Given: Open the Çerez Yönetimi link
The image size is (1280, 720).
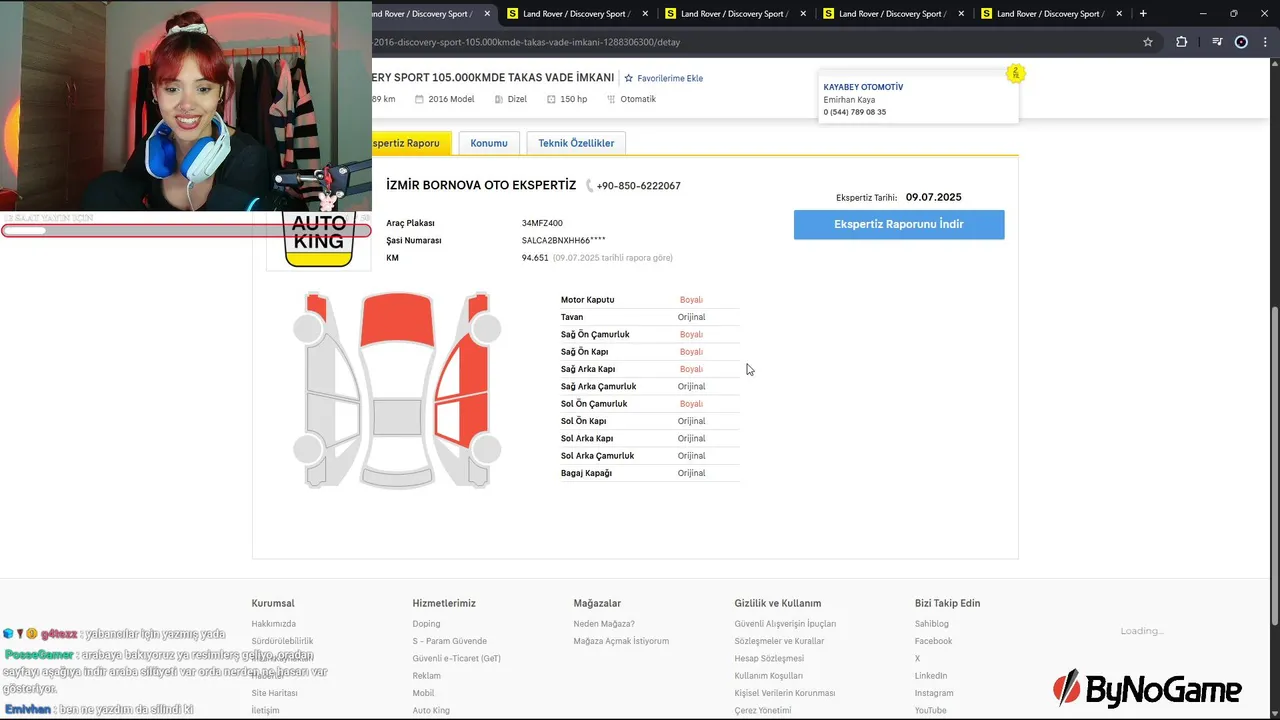Looking at the screenshot, I should (x=763, y=711).
